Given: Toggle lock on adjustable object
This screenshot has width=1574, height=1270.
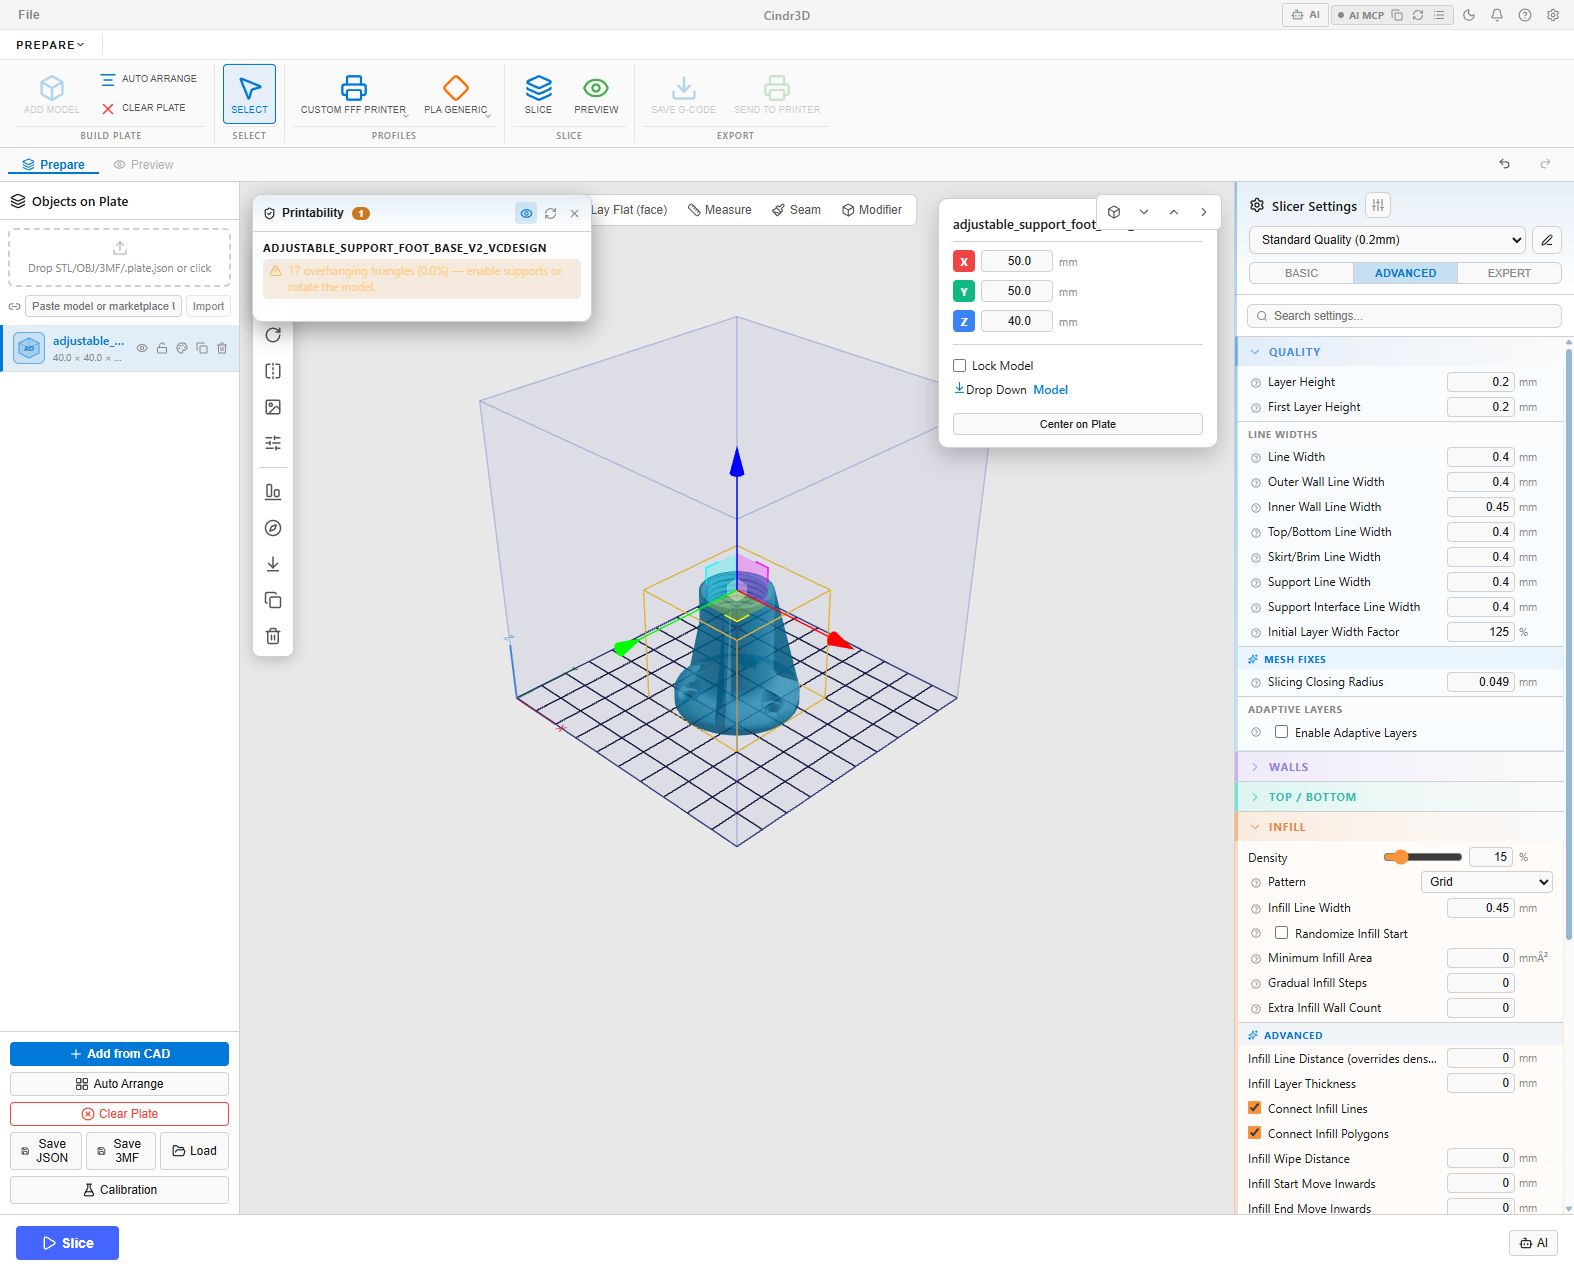Looking at the screenshot, I should (162, 348).
